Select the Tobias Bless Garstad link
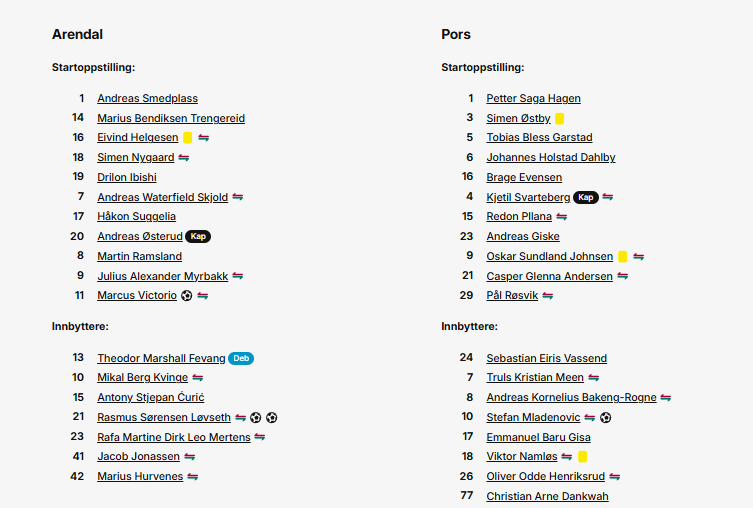Image resolution: width=753 pixels, height=508 pixels. 539,137
